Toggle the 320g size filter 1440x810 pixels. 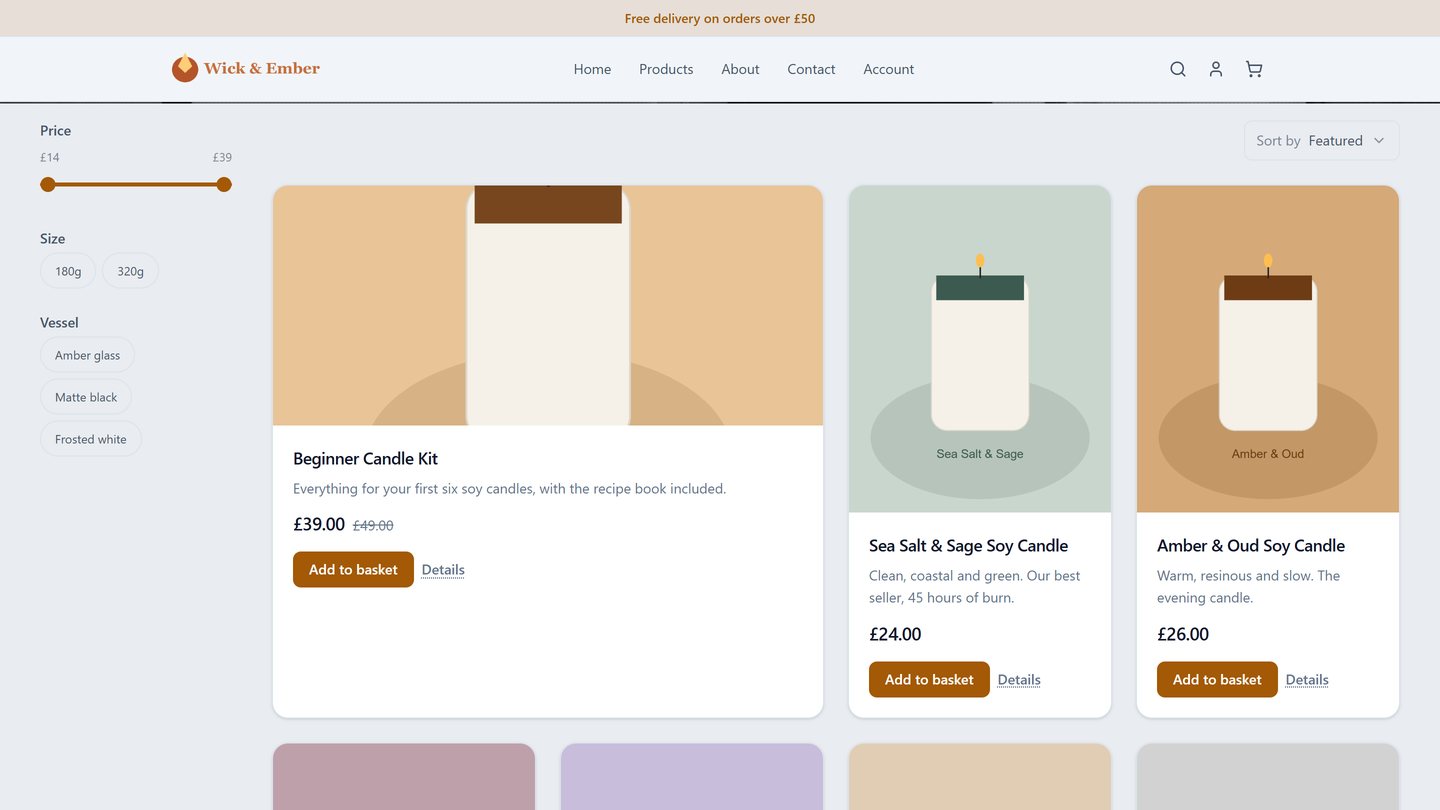(x=130, y=271)
